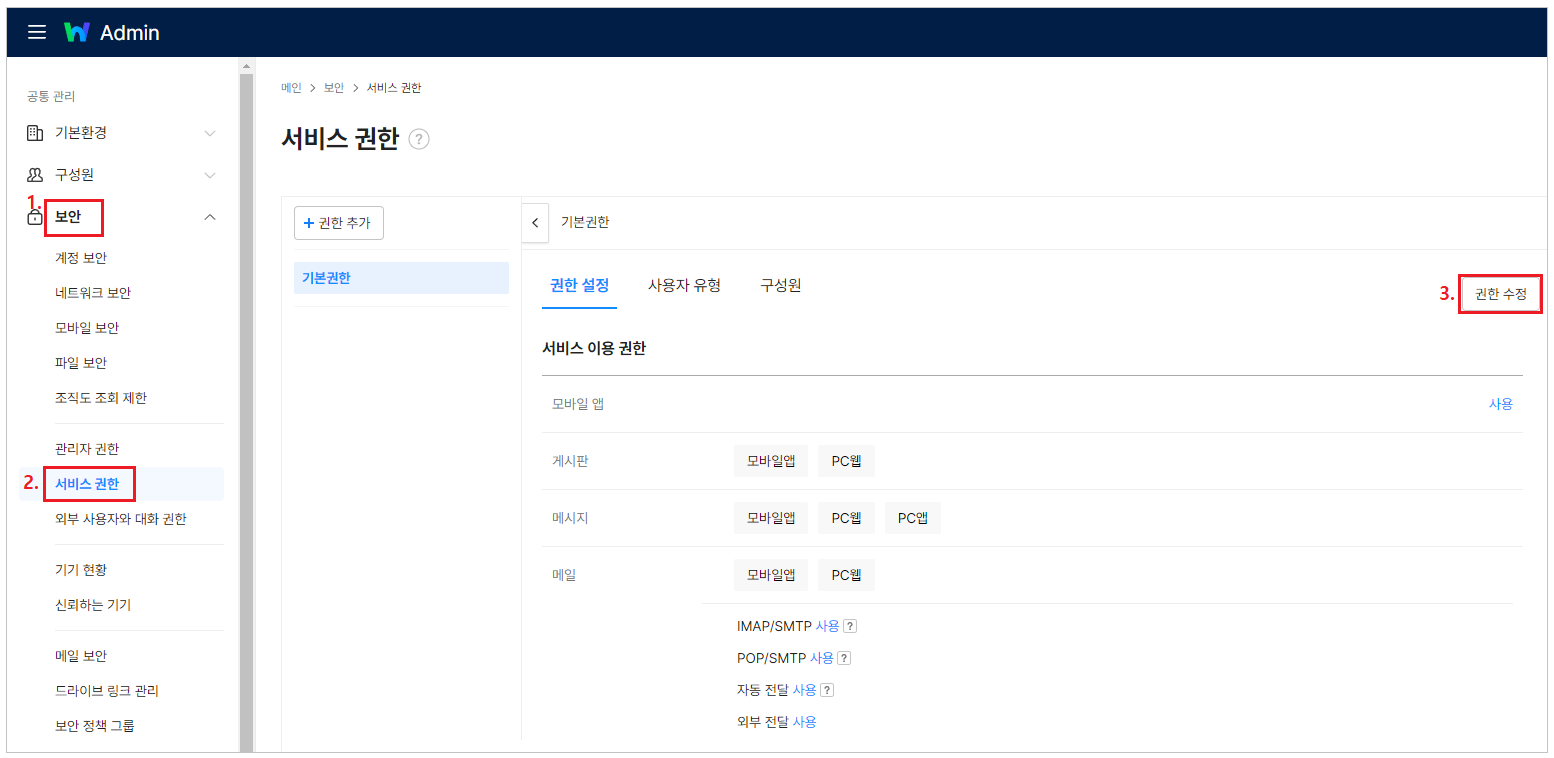Click the 보안 sidebar section label
Image resolution: width=1554 pixels, height=758 pixels.
pyautogui.click(x=68, y=217)
